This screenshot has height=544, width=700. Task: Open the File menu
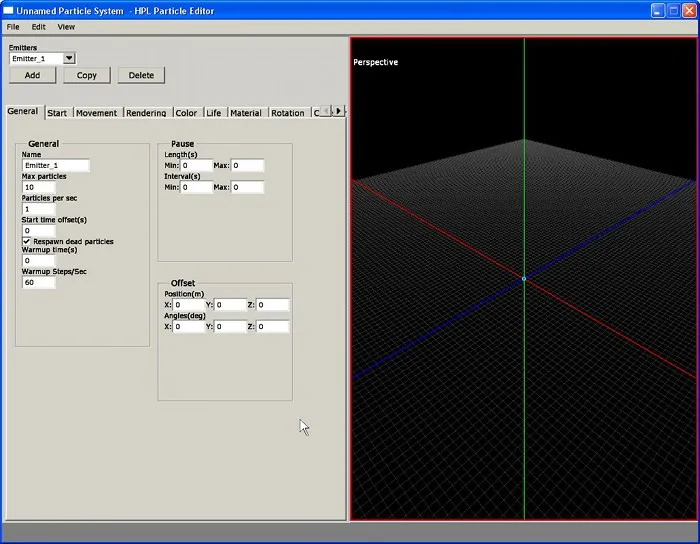pyautogui.click(x=13, y=27)
